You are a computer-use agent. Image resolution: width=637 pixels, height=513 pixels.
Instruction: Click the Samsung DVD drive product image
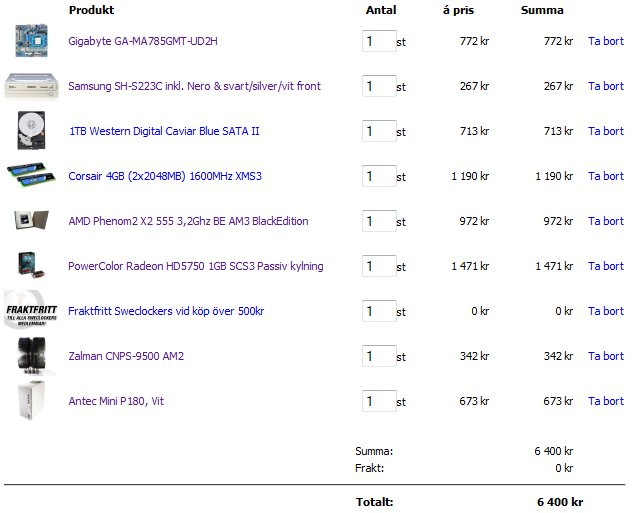pos(31,86)
